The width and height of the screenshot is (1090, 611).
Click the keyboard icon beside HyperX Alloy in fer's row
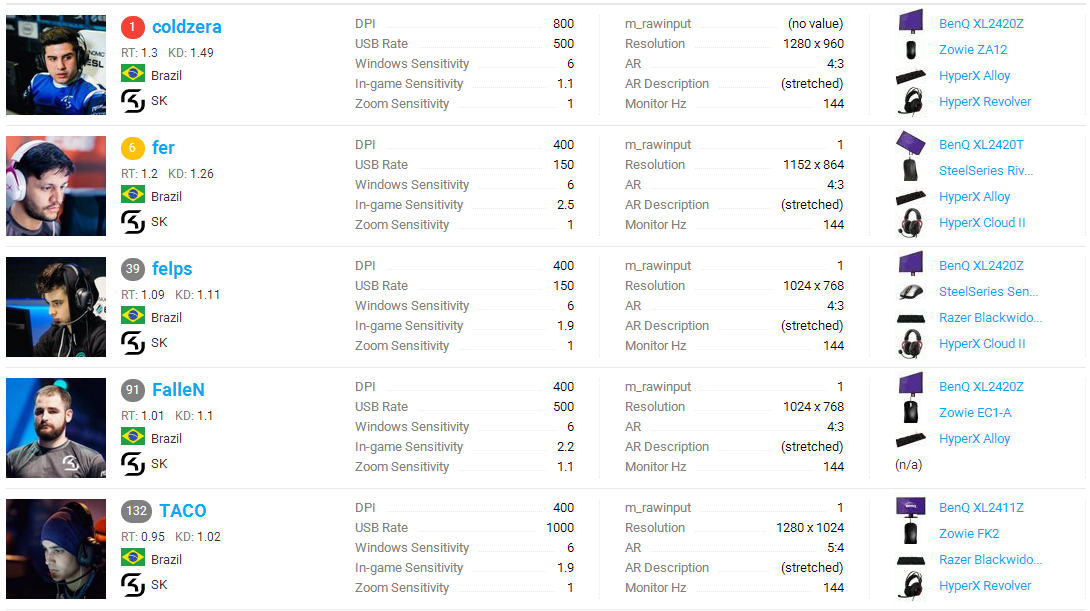tap(910, 197)
